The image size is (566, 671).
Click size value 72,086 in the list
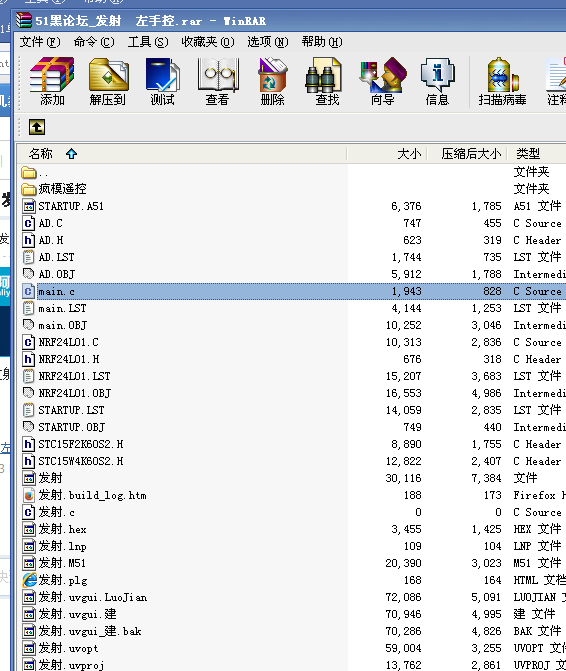pyautogui.click(x=403, y=597)
